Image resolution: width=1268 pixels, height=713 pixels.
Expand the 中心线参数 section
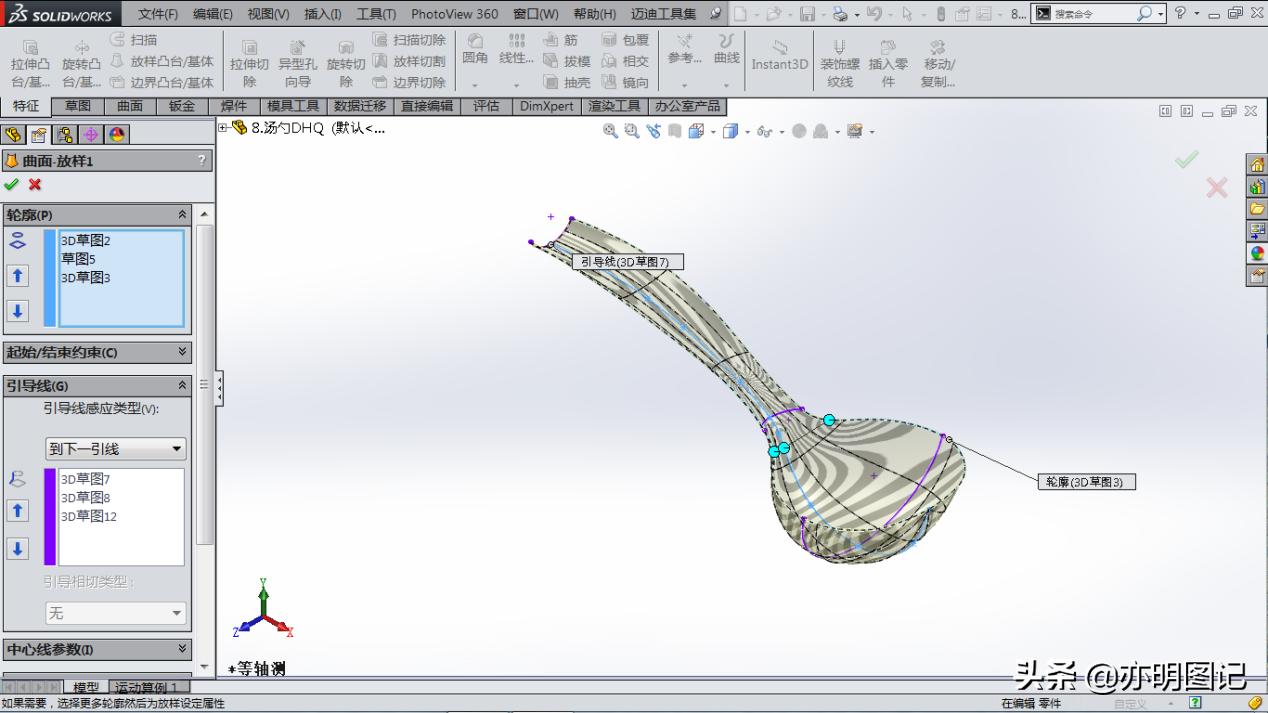[x=97, y=647]
